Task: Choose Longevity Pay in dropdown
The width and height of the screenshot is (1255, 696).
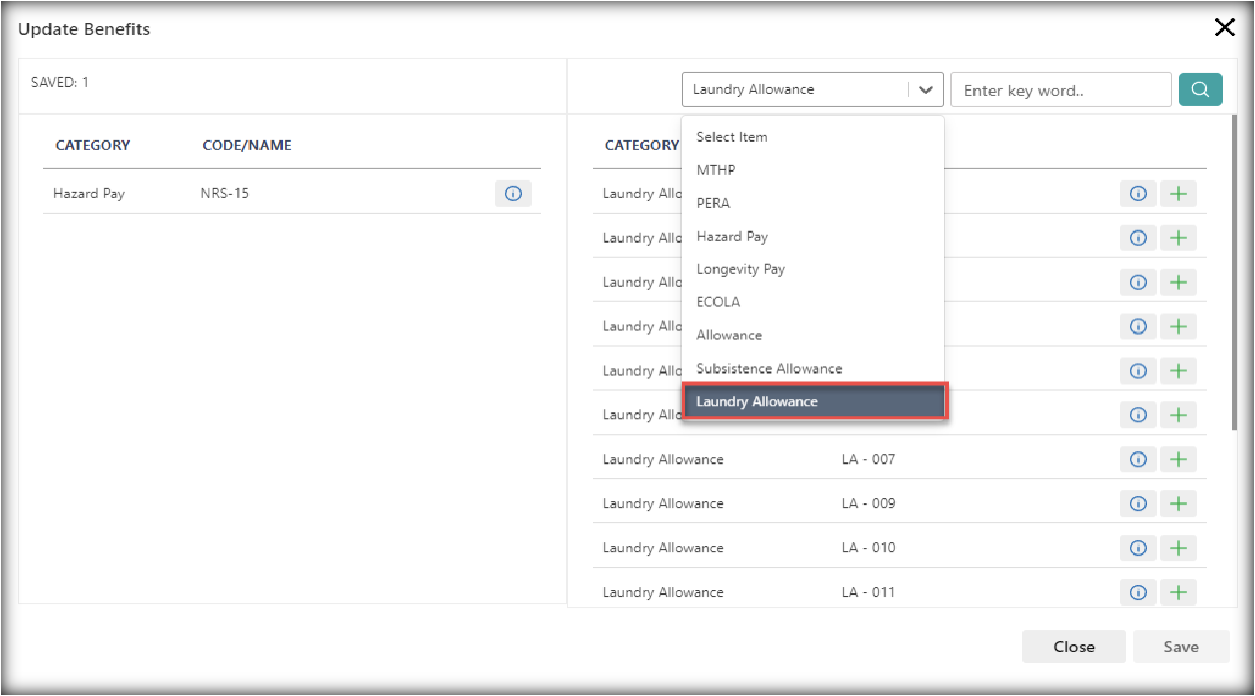Action: tap(740, 270)
